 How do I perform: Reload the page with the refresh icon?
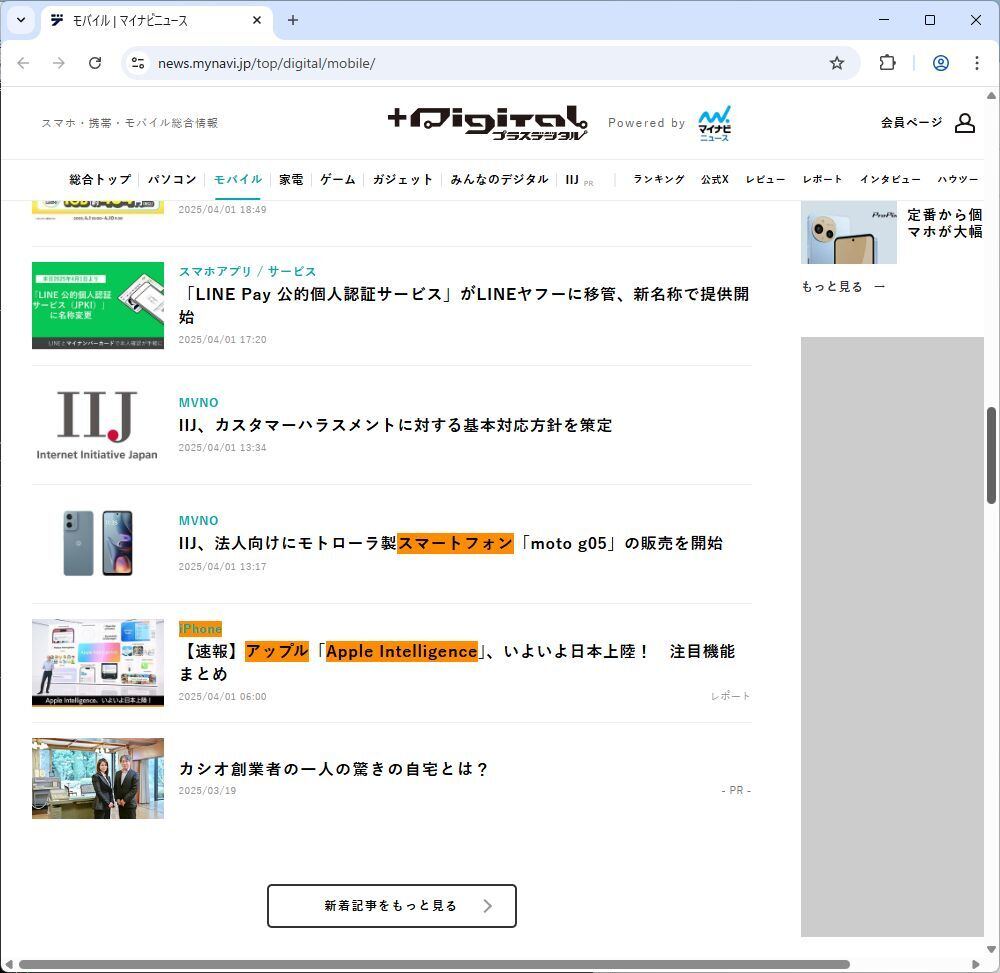coord(95,63)
